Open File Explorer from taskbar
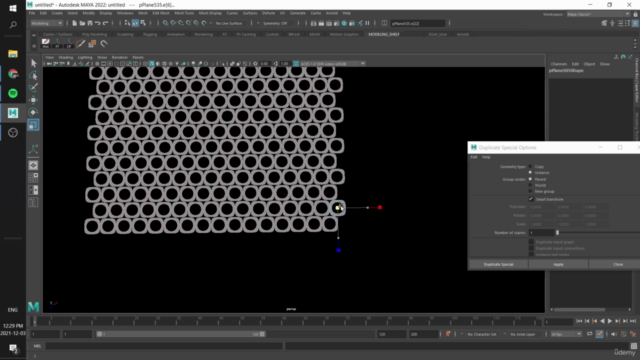 coord(13,54)
